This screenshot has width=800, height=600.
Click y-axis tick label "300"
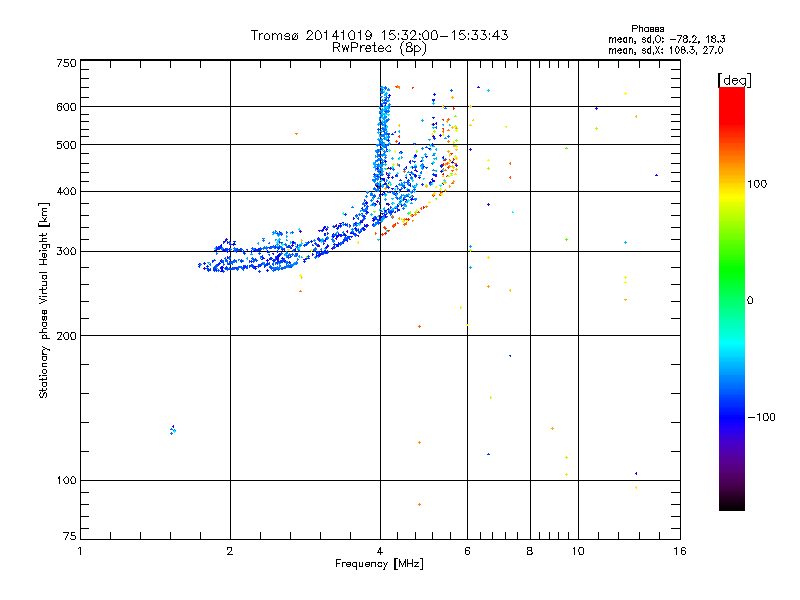(x=67, y=251)
